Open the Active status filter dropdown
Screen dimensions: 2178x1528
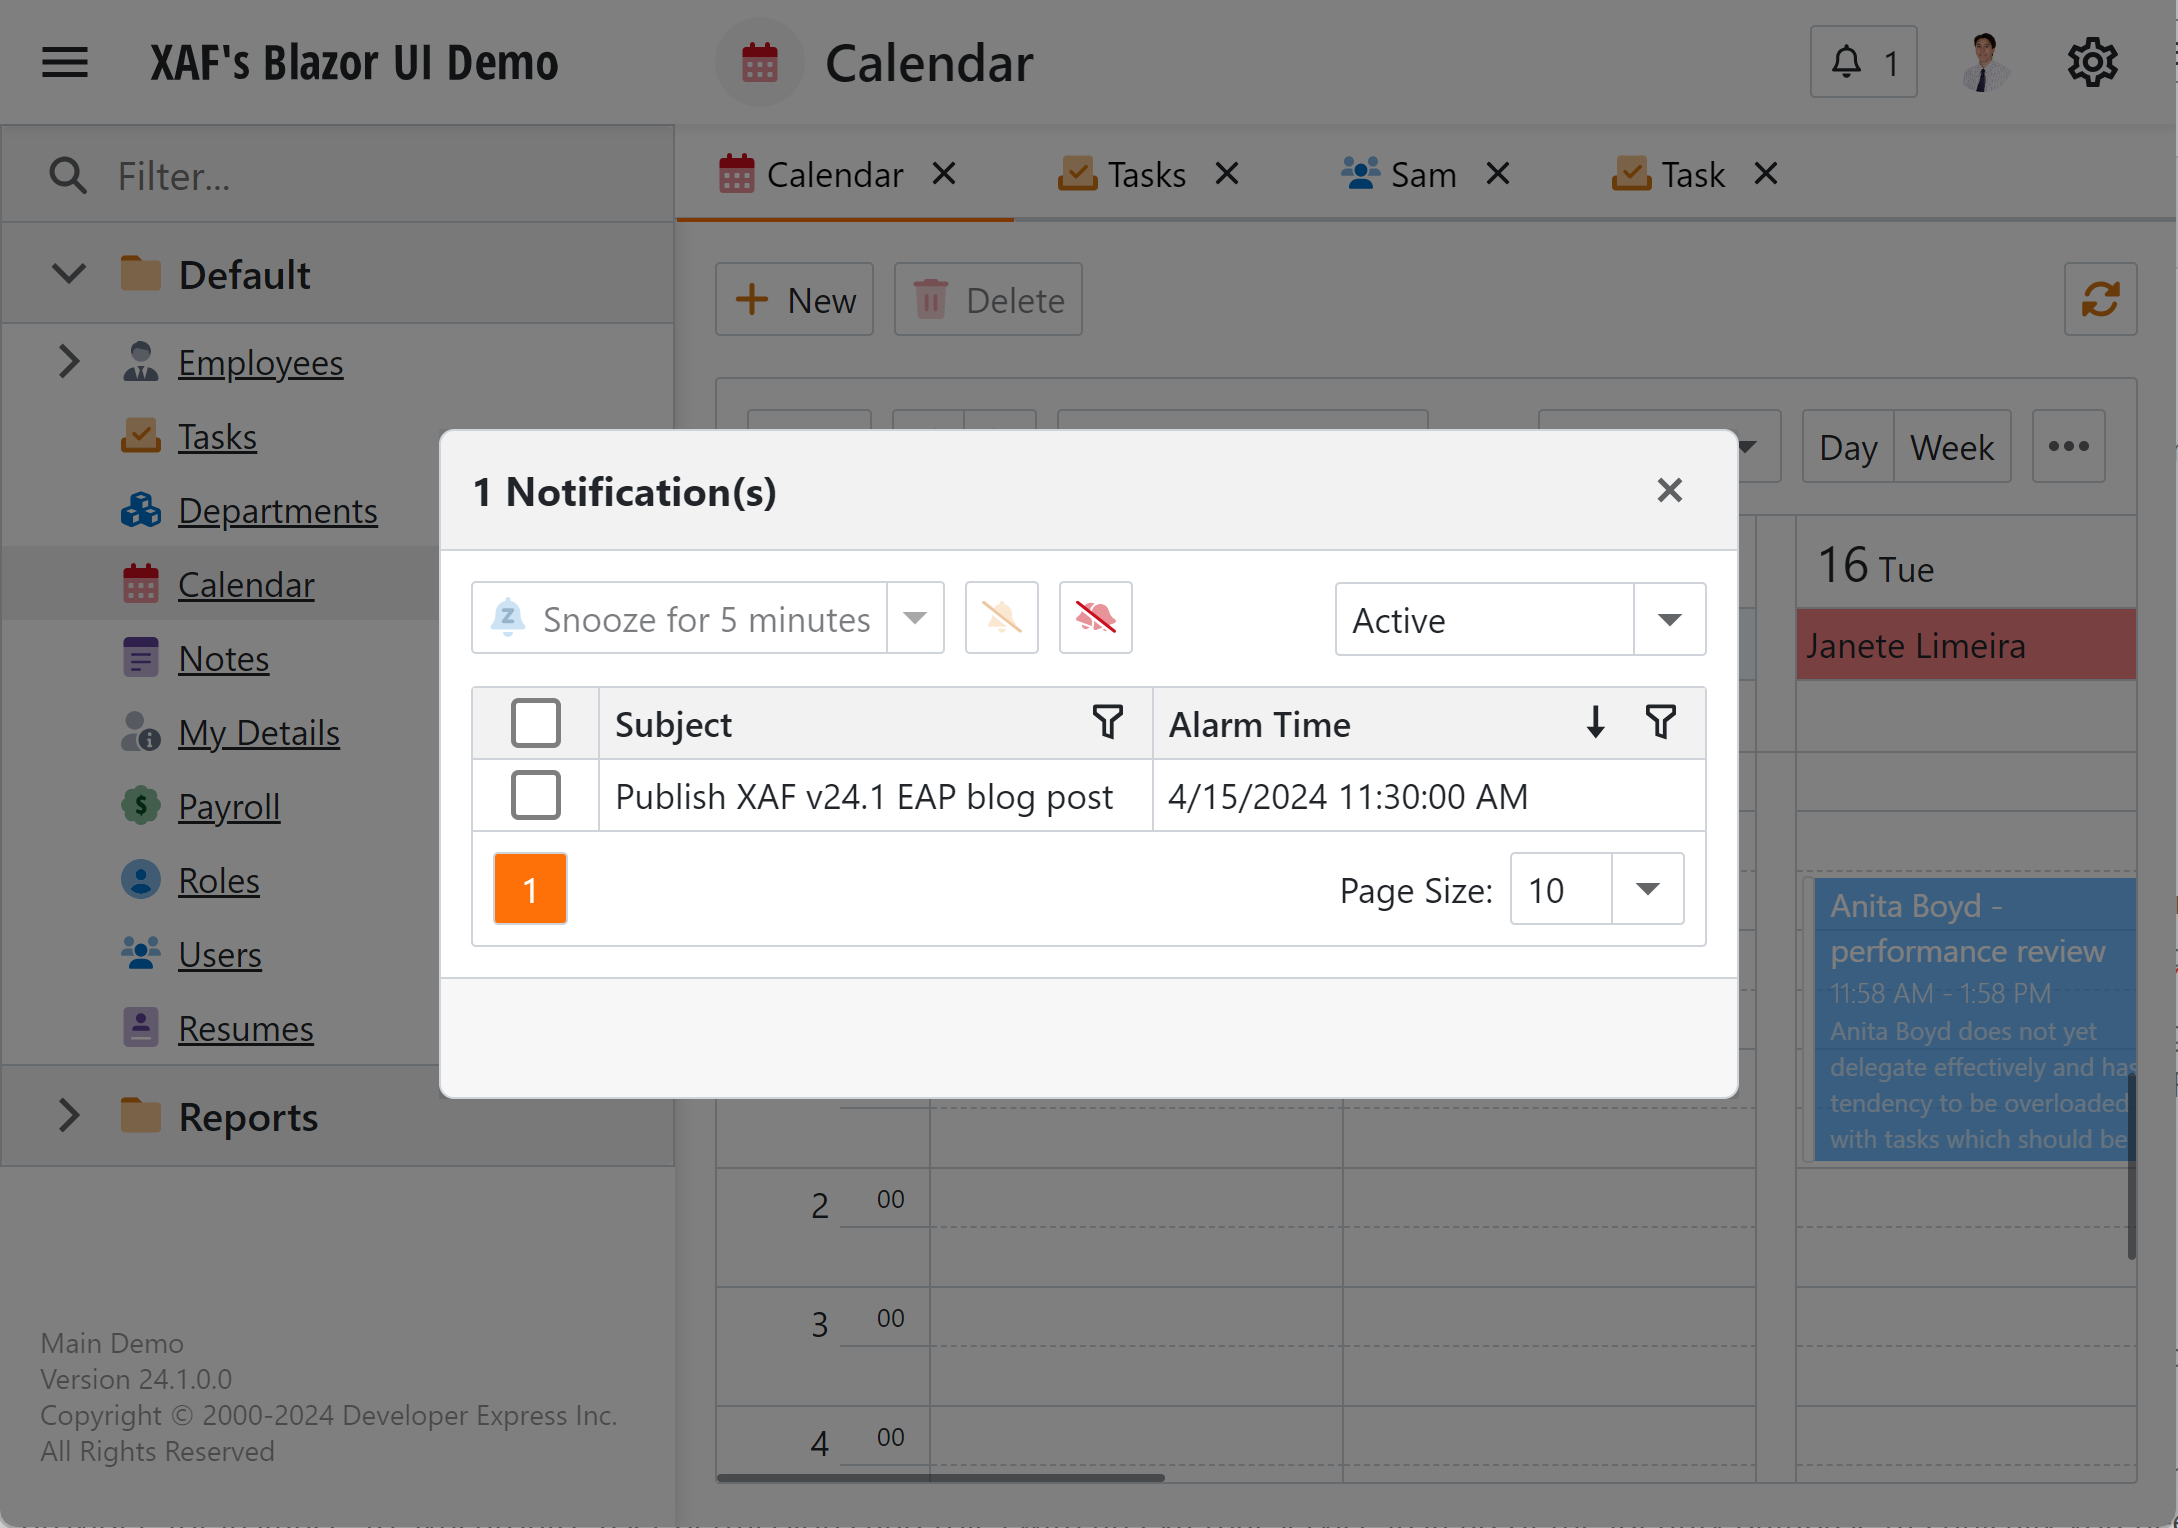1668,620
